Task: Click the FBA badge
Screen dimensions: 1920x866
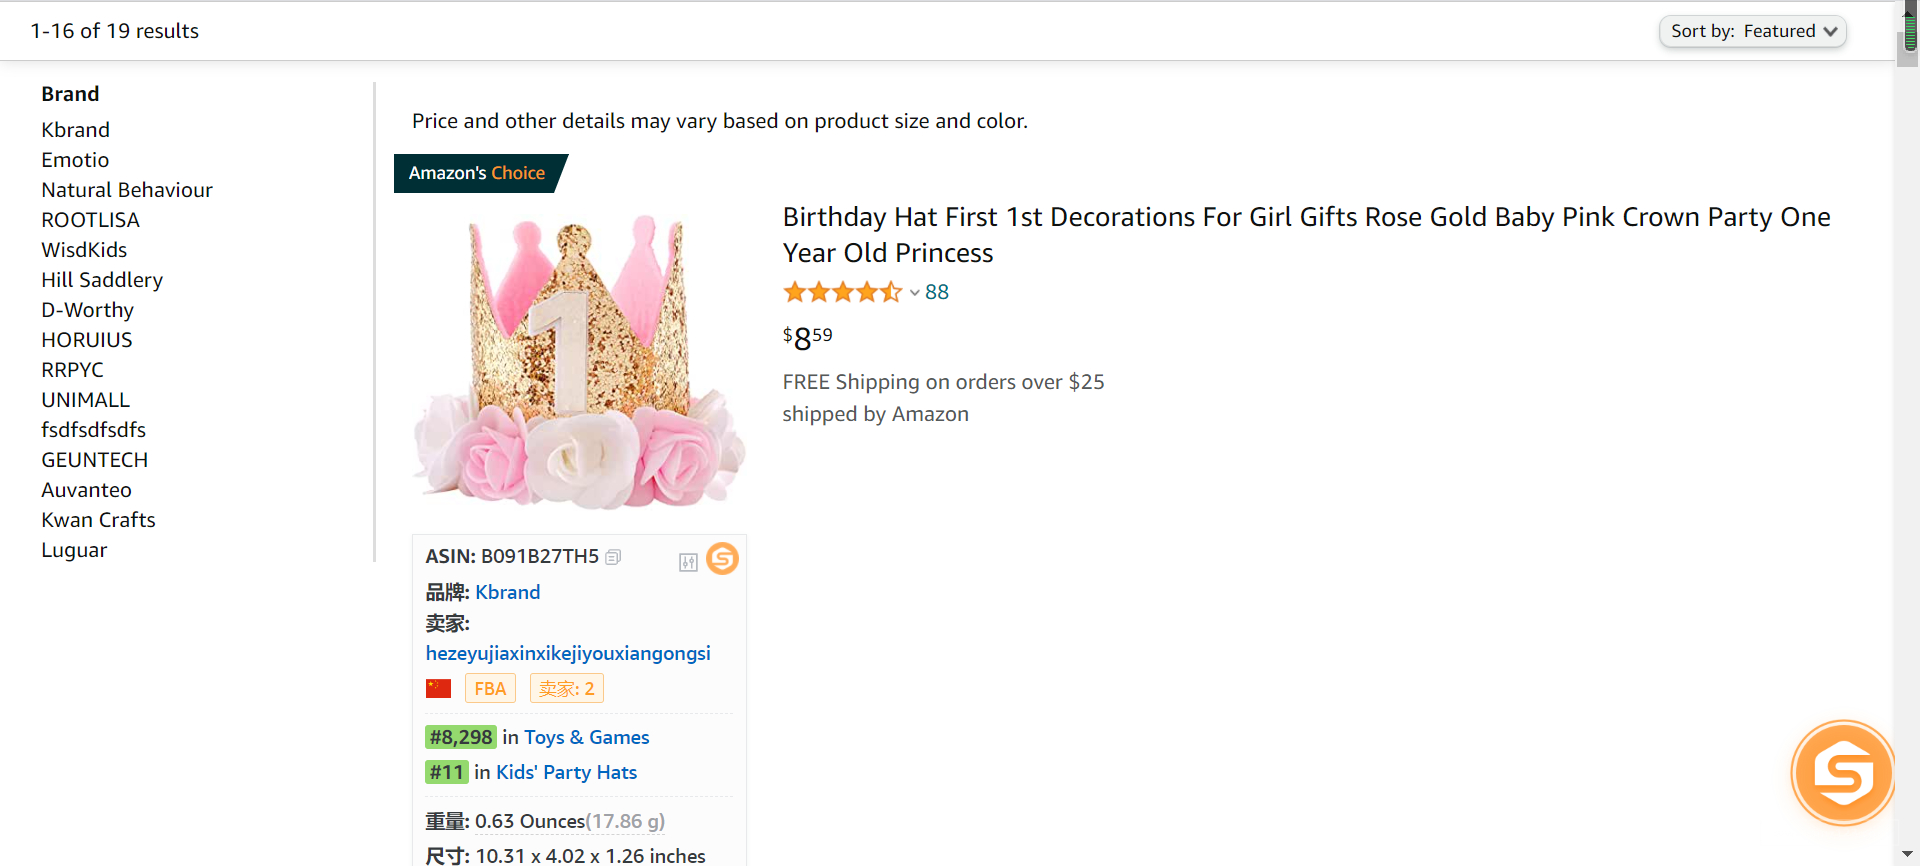Action: [x=490, y=689]
